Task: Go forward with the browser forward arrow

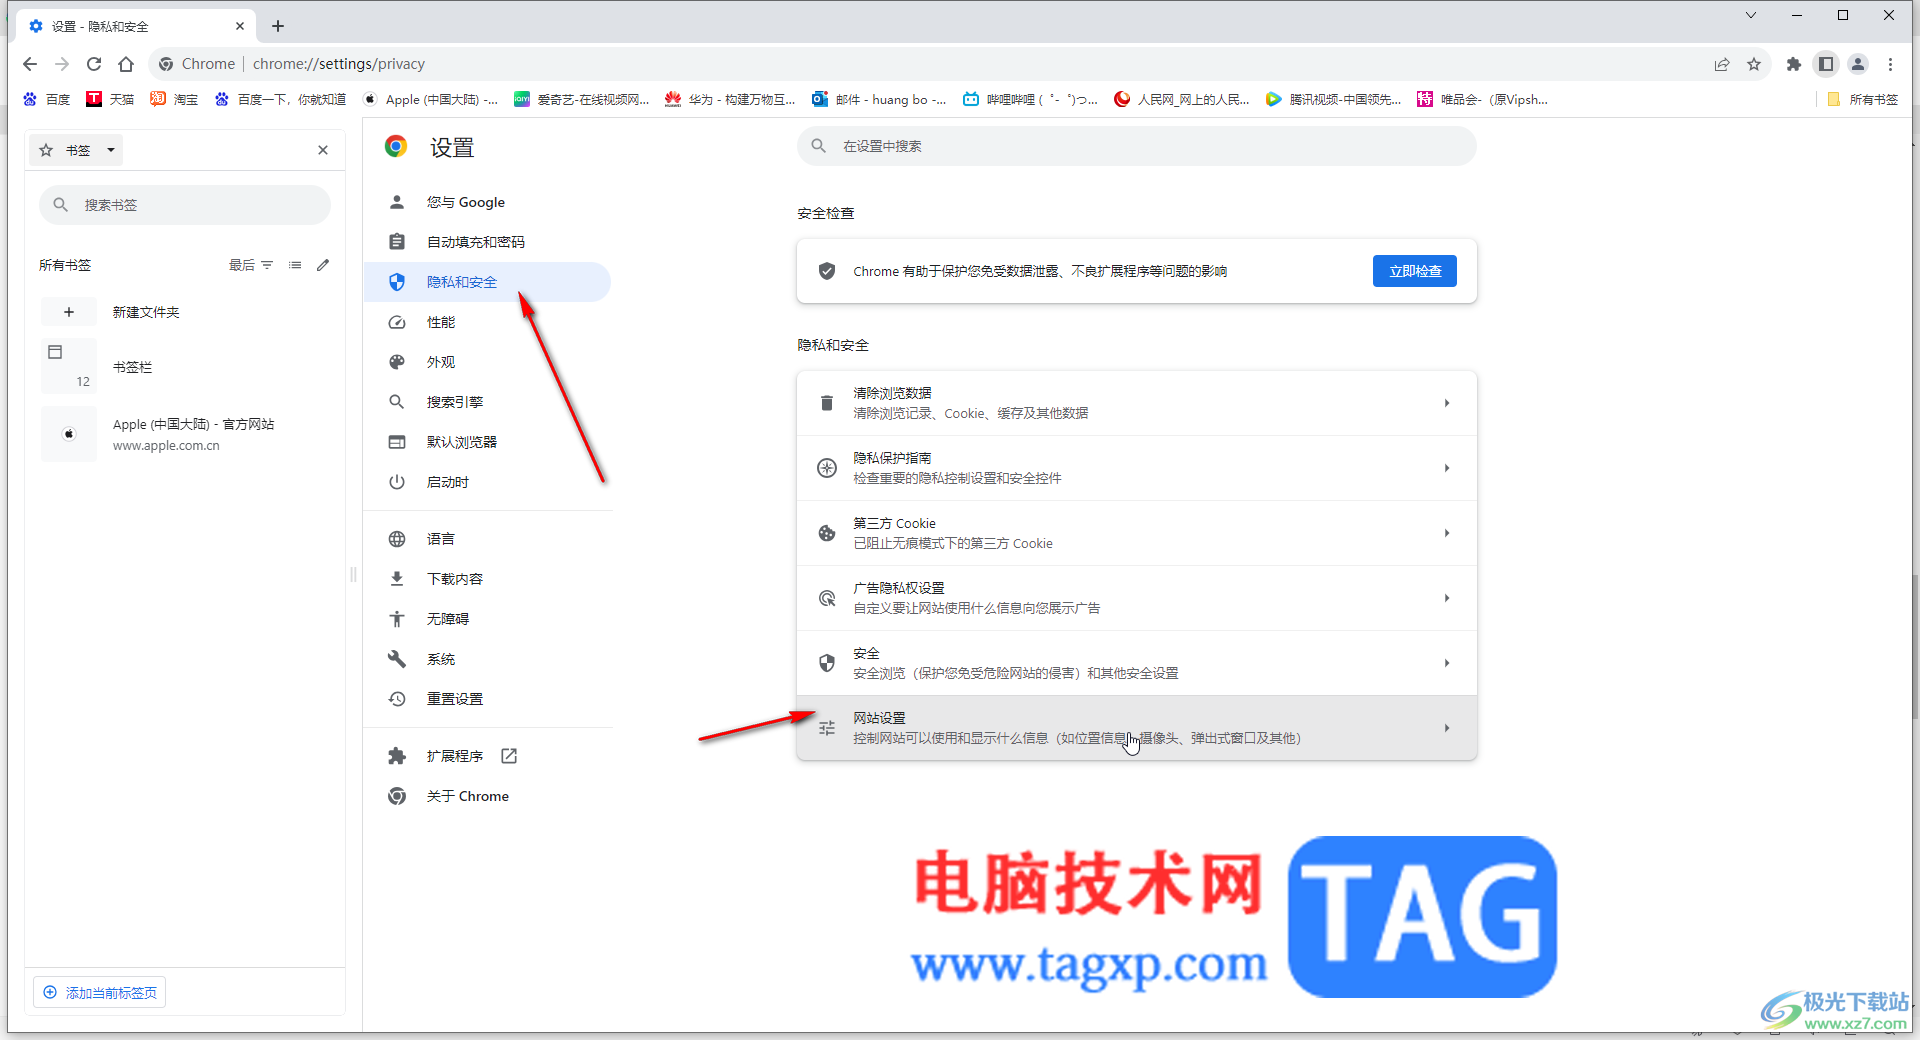Action: [x=62, y=64]
